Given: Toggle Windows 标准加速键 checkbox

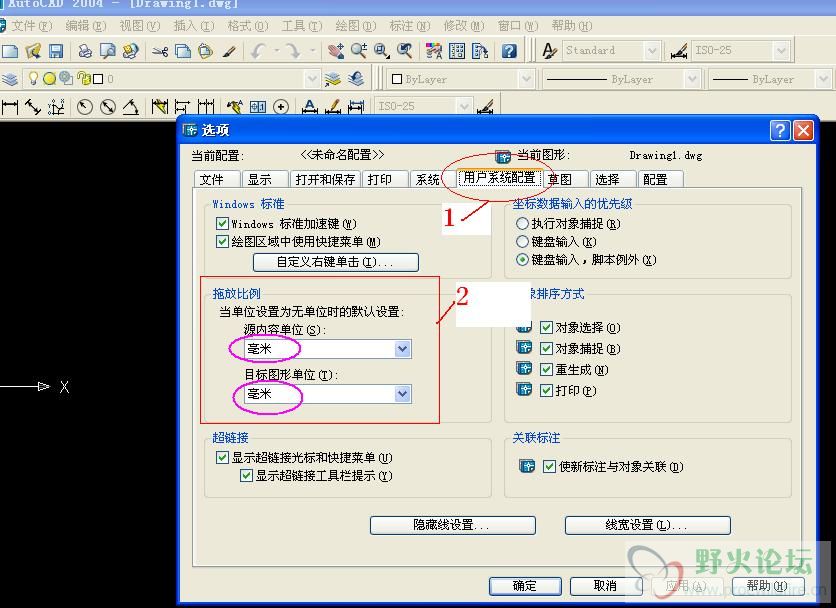Looking at the screenshot, I should pyautogui.click(x=222, y=223).
